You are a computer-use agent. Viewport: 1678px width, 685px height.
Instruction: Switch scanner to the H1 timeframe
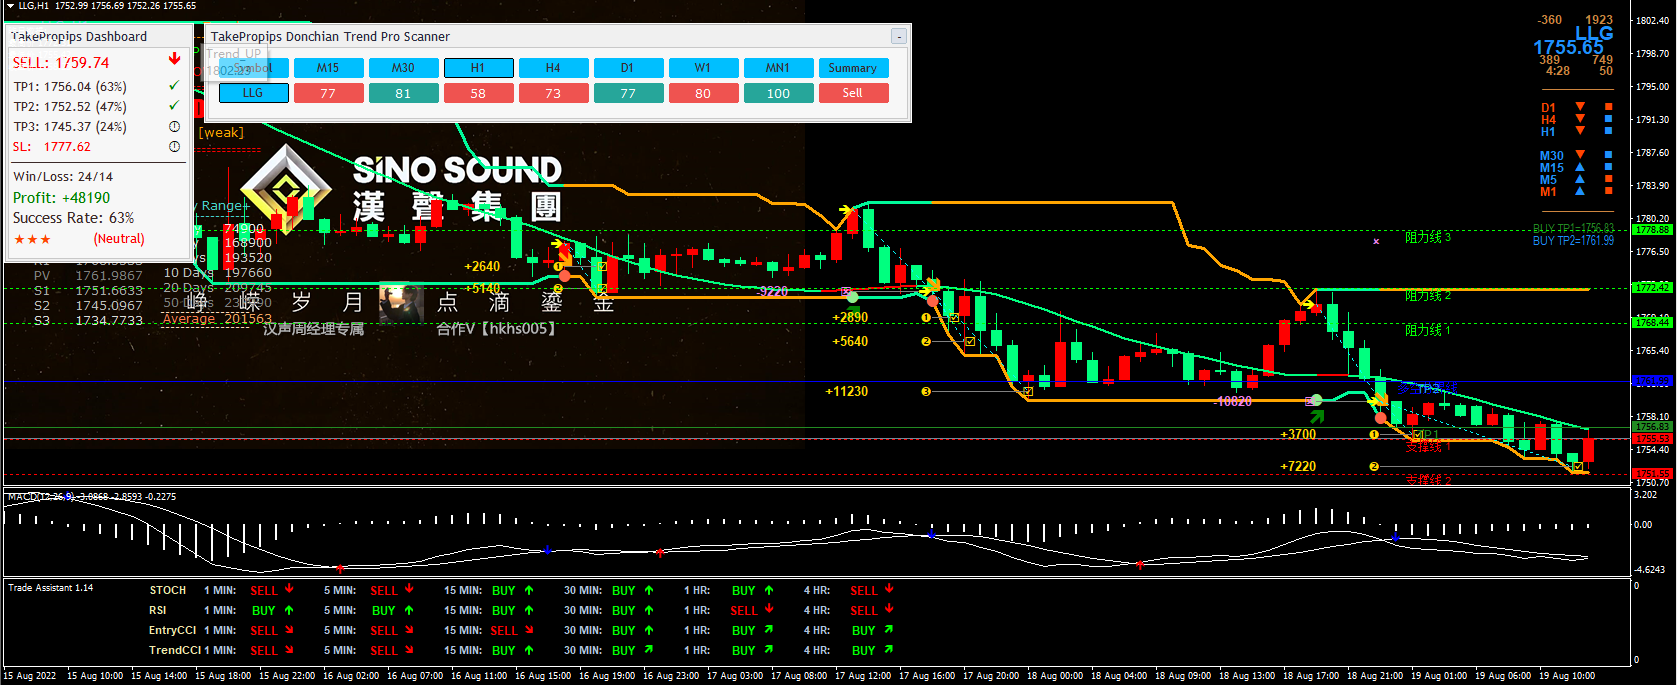click(478, 68)
